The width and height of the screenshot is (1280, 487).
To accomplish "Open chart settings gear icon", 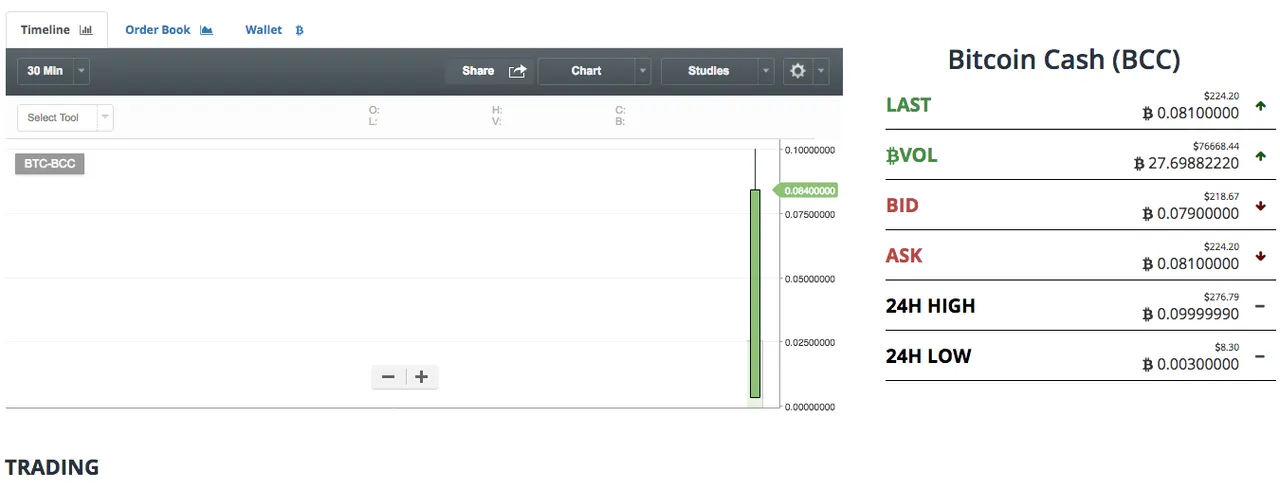I will coord(797,71).
